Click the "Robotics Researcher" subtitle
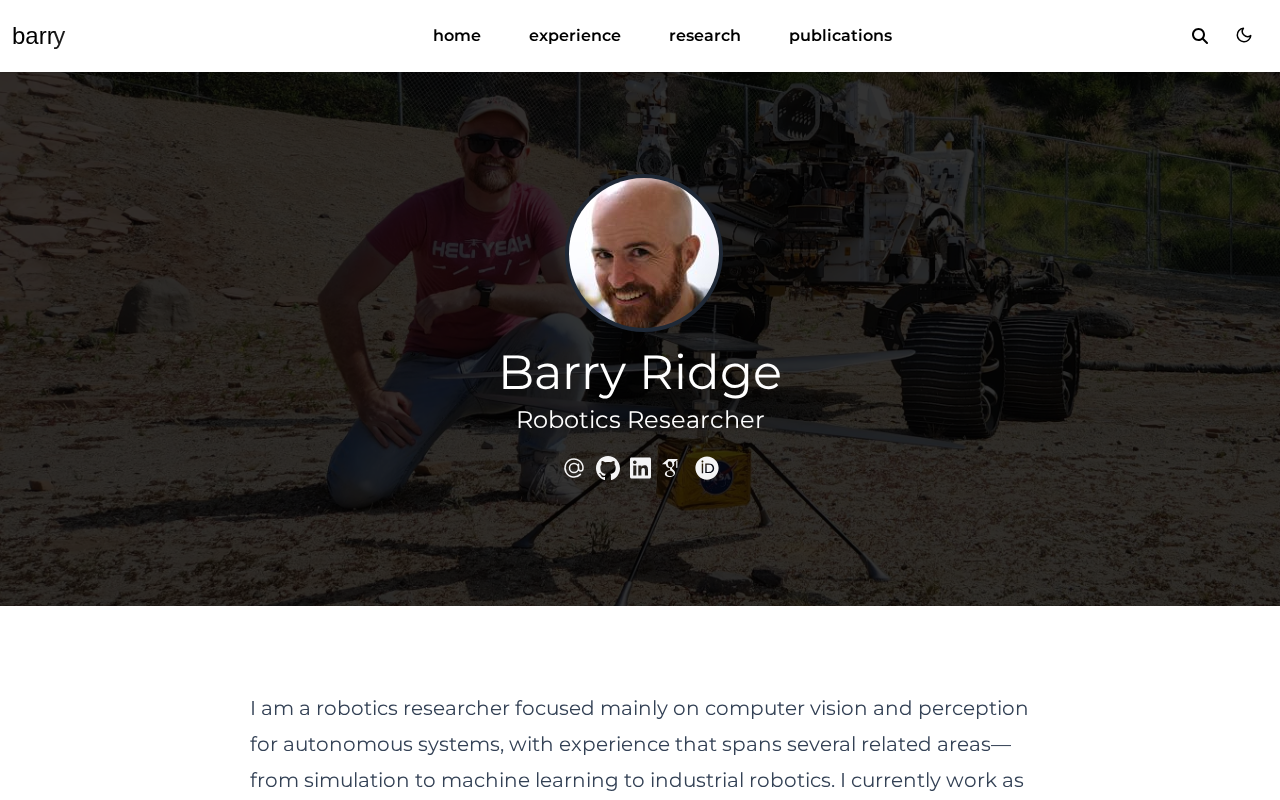Viewport: 1280px width, 800px height. (640, 420)
